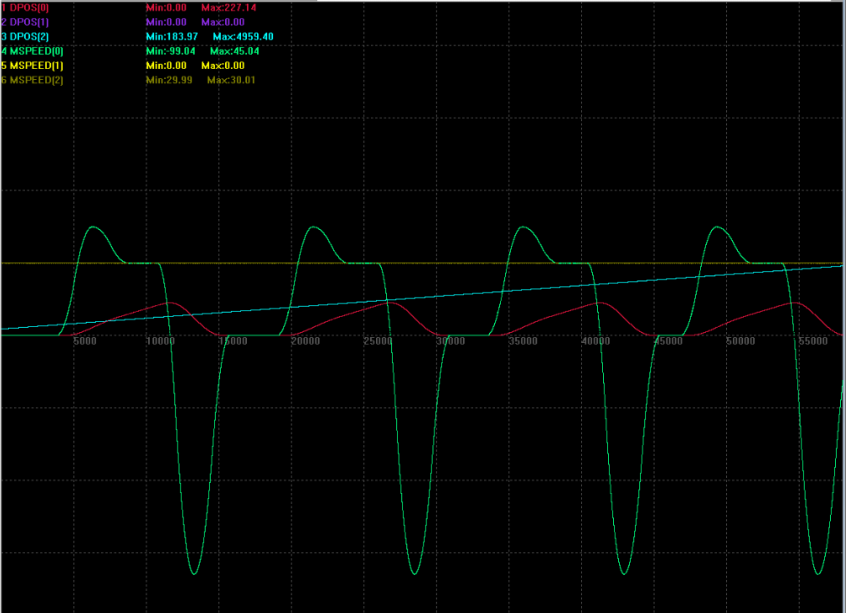Click the red DPOS(0) legend label

coord(27,7)
